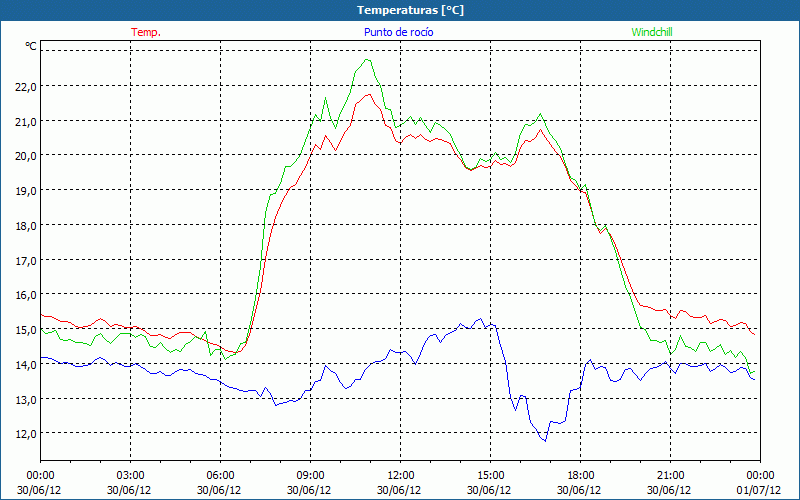
Task: Click the 21,0 y-axis value
Action: 26,122
